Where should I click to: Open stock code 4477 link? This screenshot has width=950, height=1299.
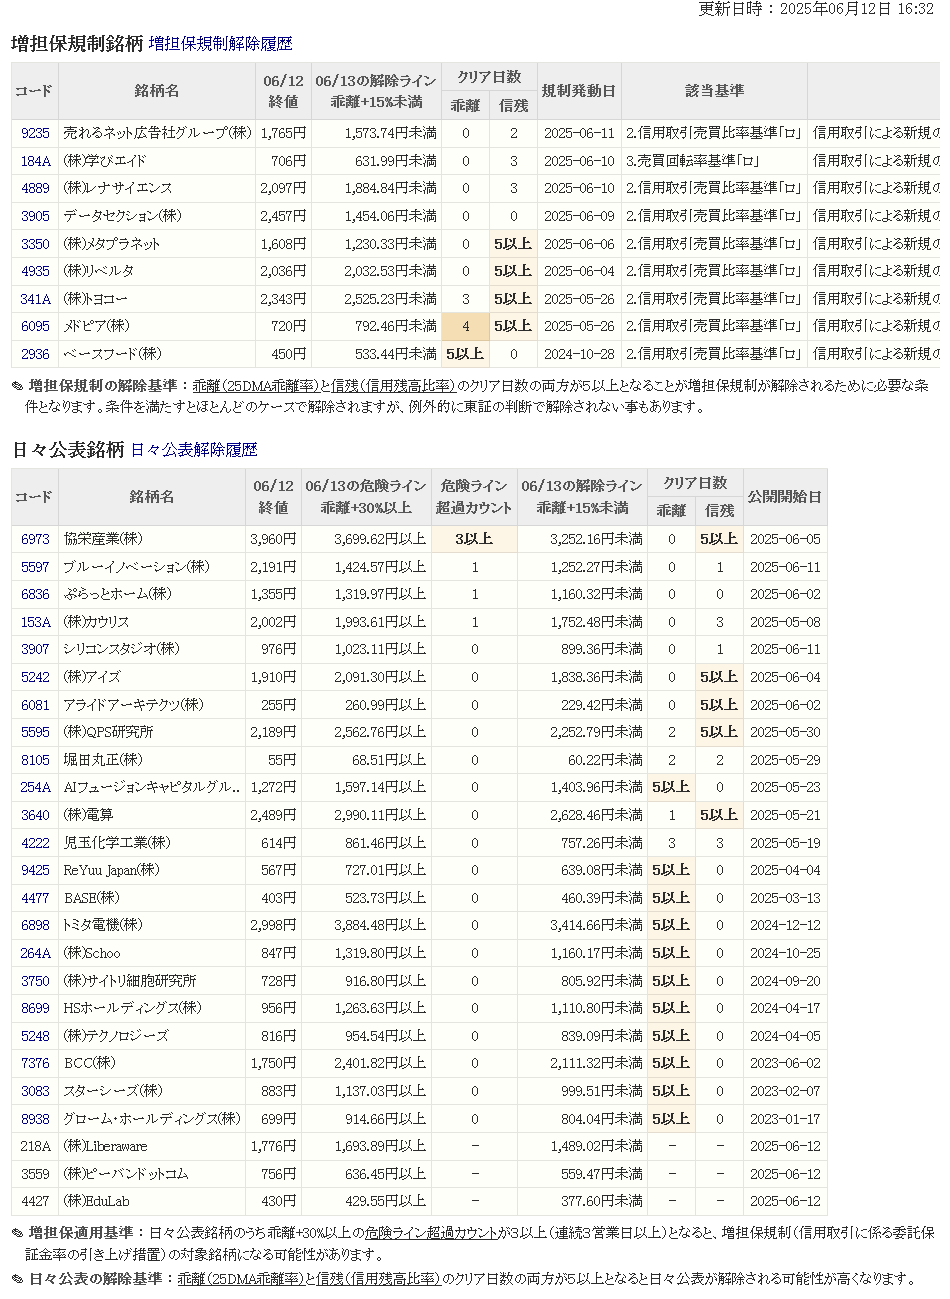(x=35, y=898)
